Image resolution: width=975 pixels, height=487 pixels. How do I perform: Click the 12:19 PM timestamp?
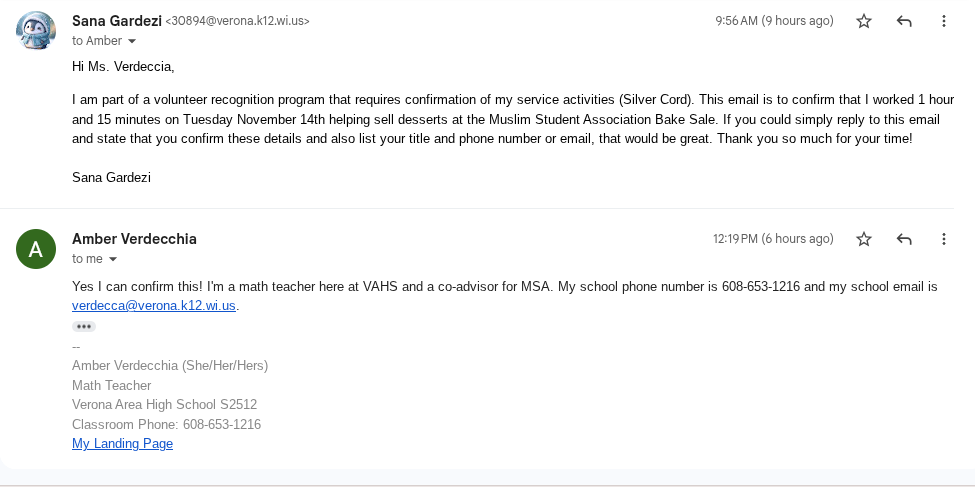pos(772,239)
